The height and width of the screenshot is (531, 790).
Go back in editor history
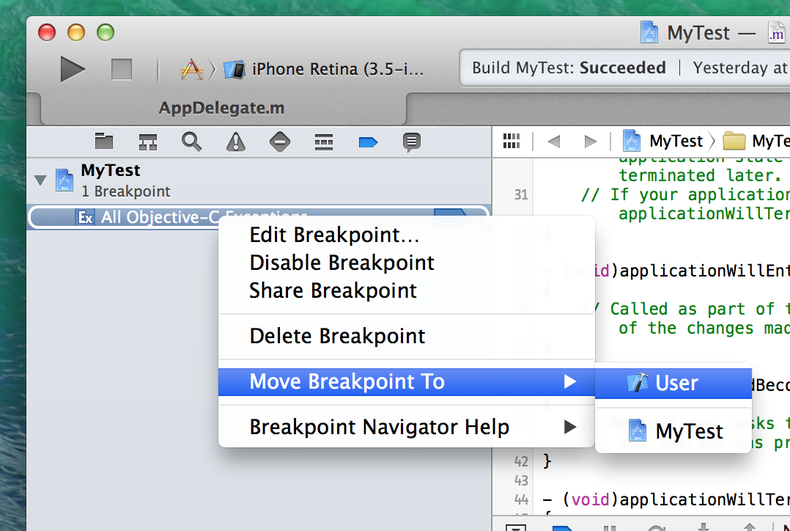point(554,142)
